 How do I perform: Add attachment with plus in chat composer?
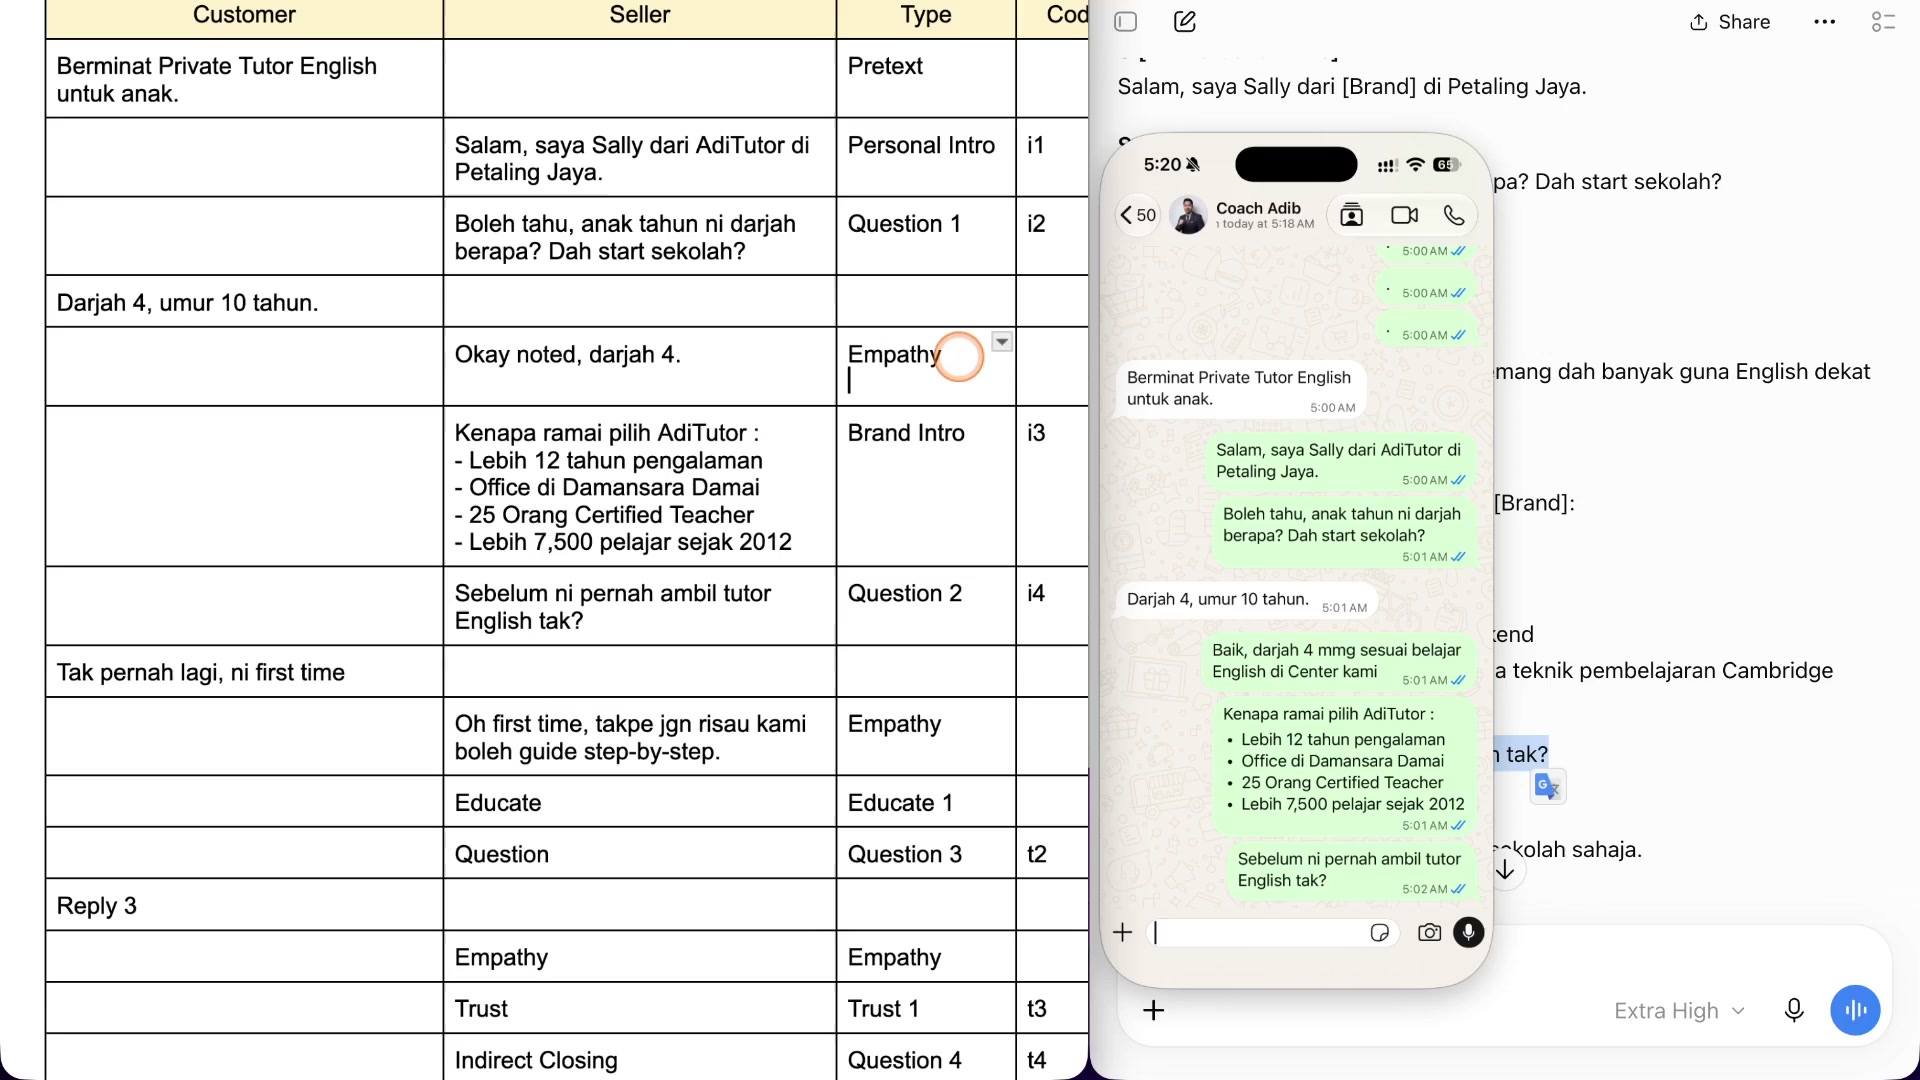coord(1154,1010)
